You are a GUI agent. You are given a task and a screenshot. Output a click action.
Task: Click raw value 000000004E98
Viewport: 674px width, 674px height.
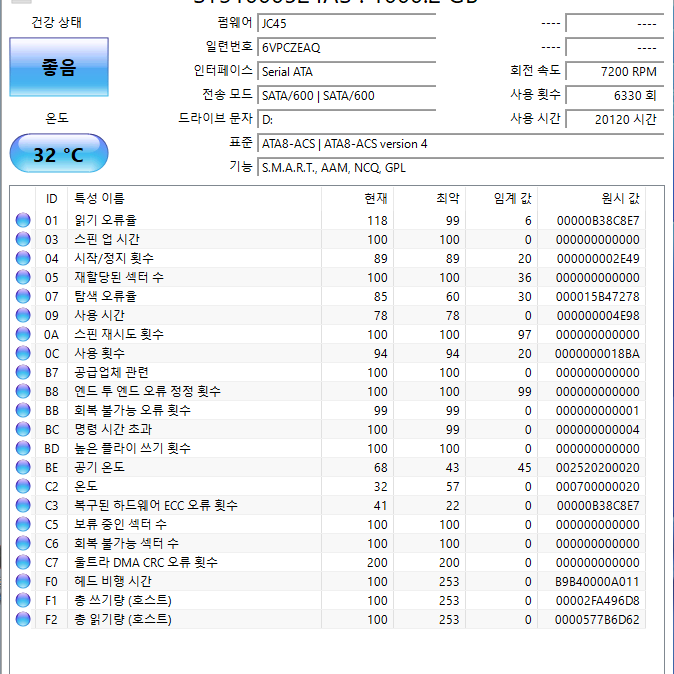point(598,316)
